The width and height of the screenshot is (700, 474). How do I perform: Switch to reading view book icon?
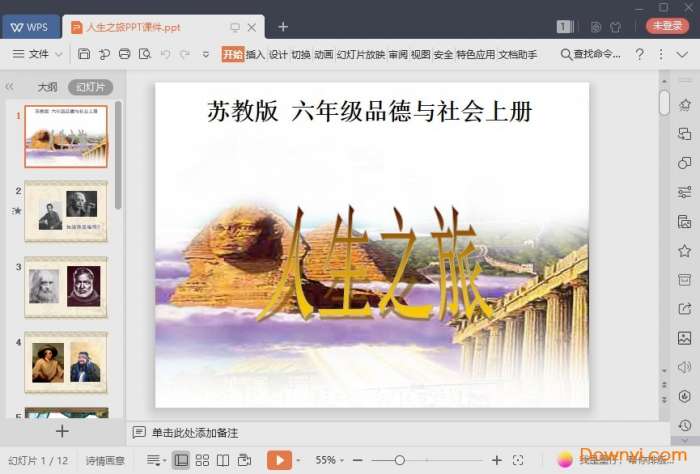[223, 460]
